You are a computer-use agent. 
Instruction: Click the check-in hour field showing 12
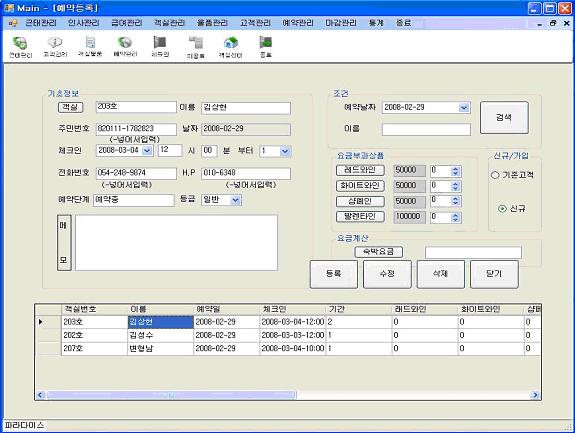(x=170, y=151)
